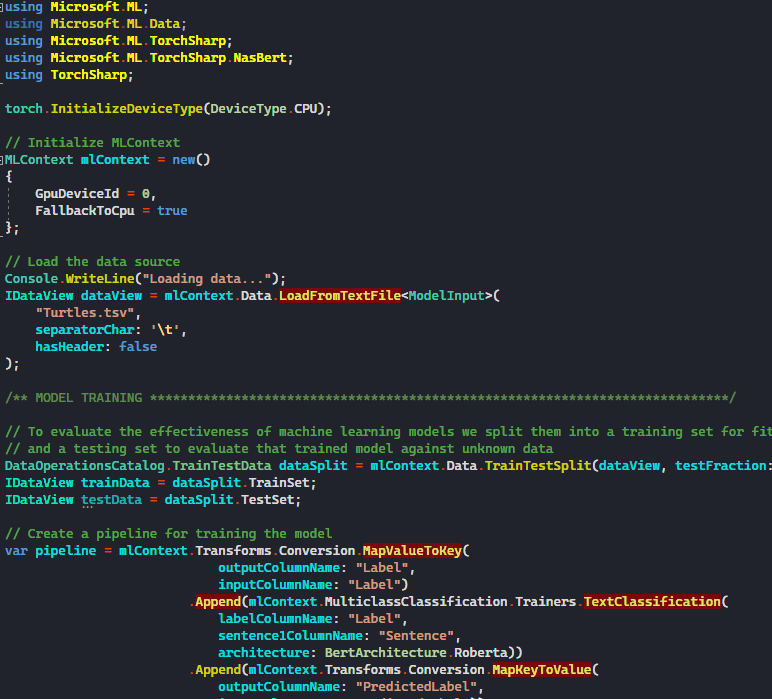Click the Initialize MLContext comment

pos(93,143)
